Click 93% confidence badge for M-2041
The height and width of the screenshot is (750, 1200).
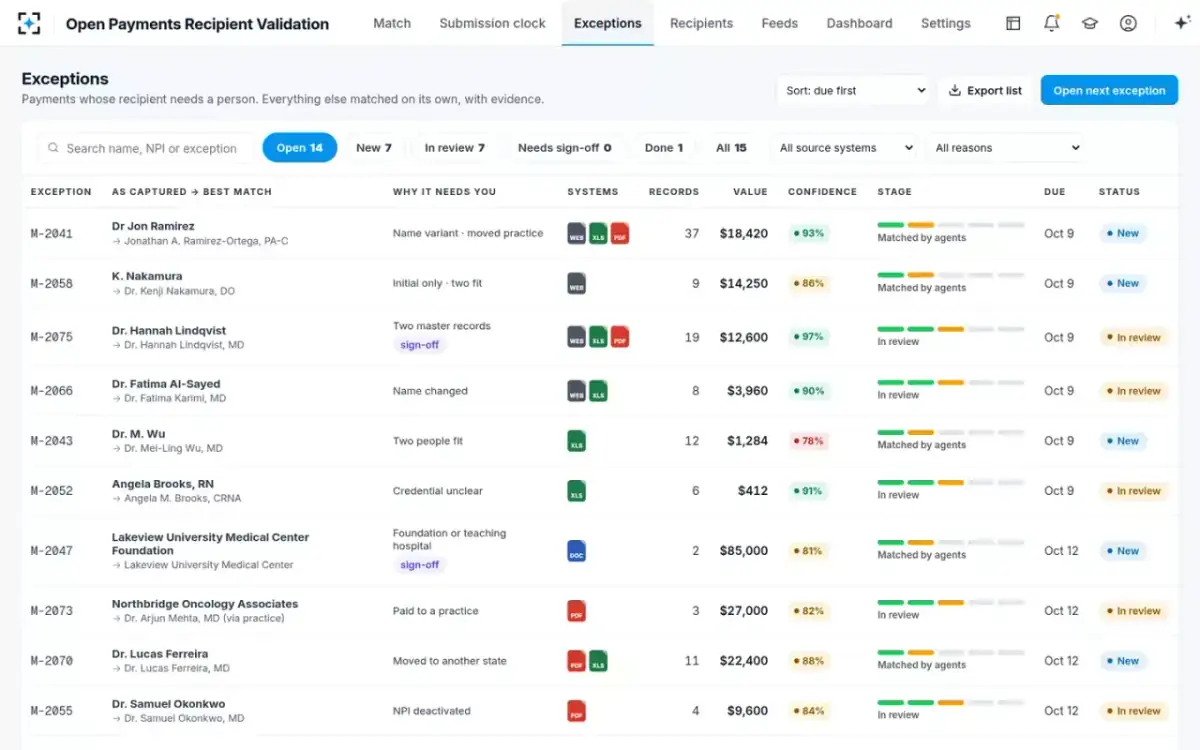point(809,233)
